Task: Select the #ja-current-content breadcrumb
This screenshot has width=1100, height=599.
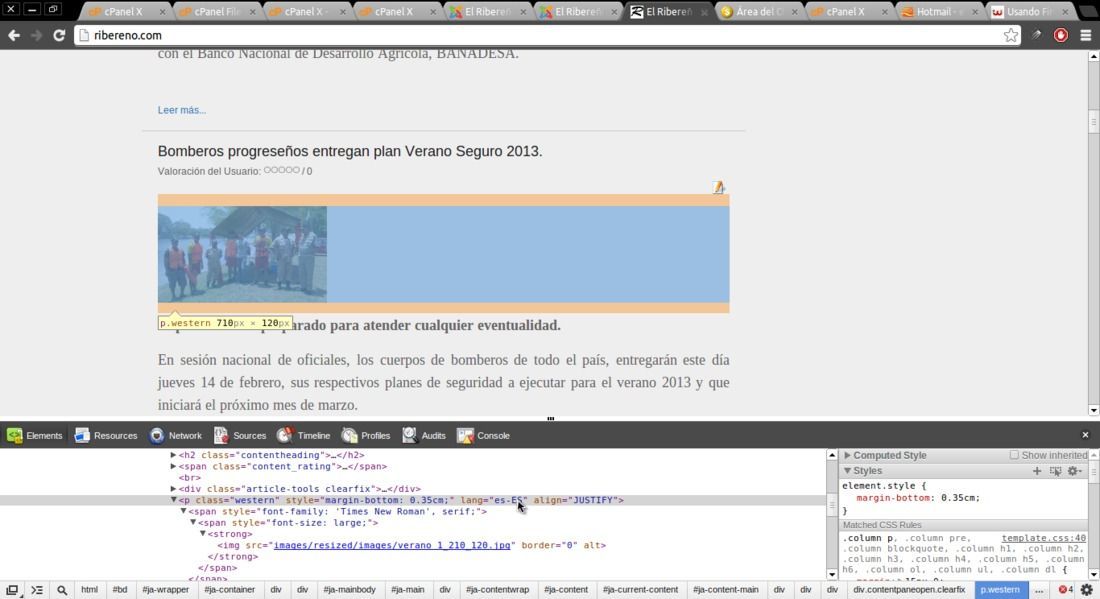Action: tap(640, 590)
